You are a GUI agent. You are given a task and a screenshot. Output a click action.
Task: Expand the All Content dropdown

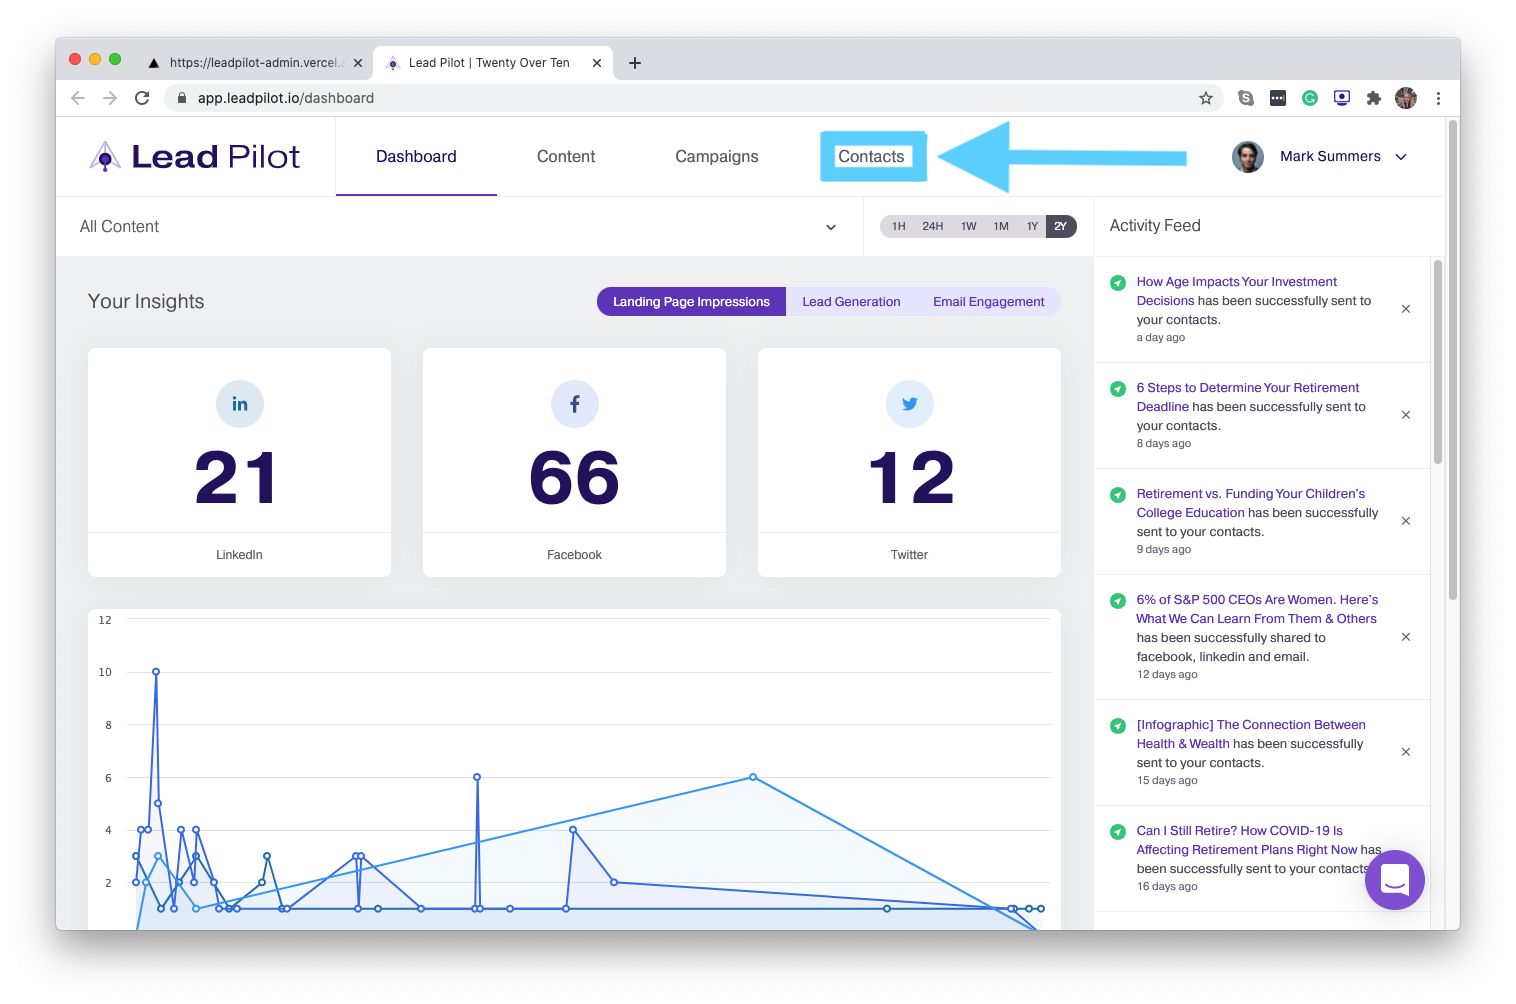tap(830, 227)
